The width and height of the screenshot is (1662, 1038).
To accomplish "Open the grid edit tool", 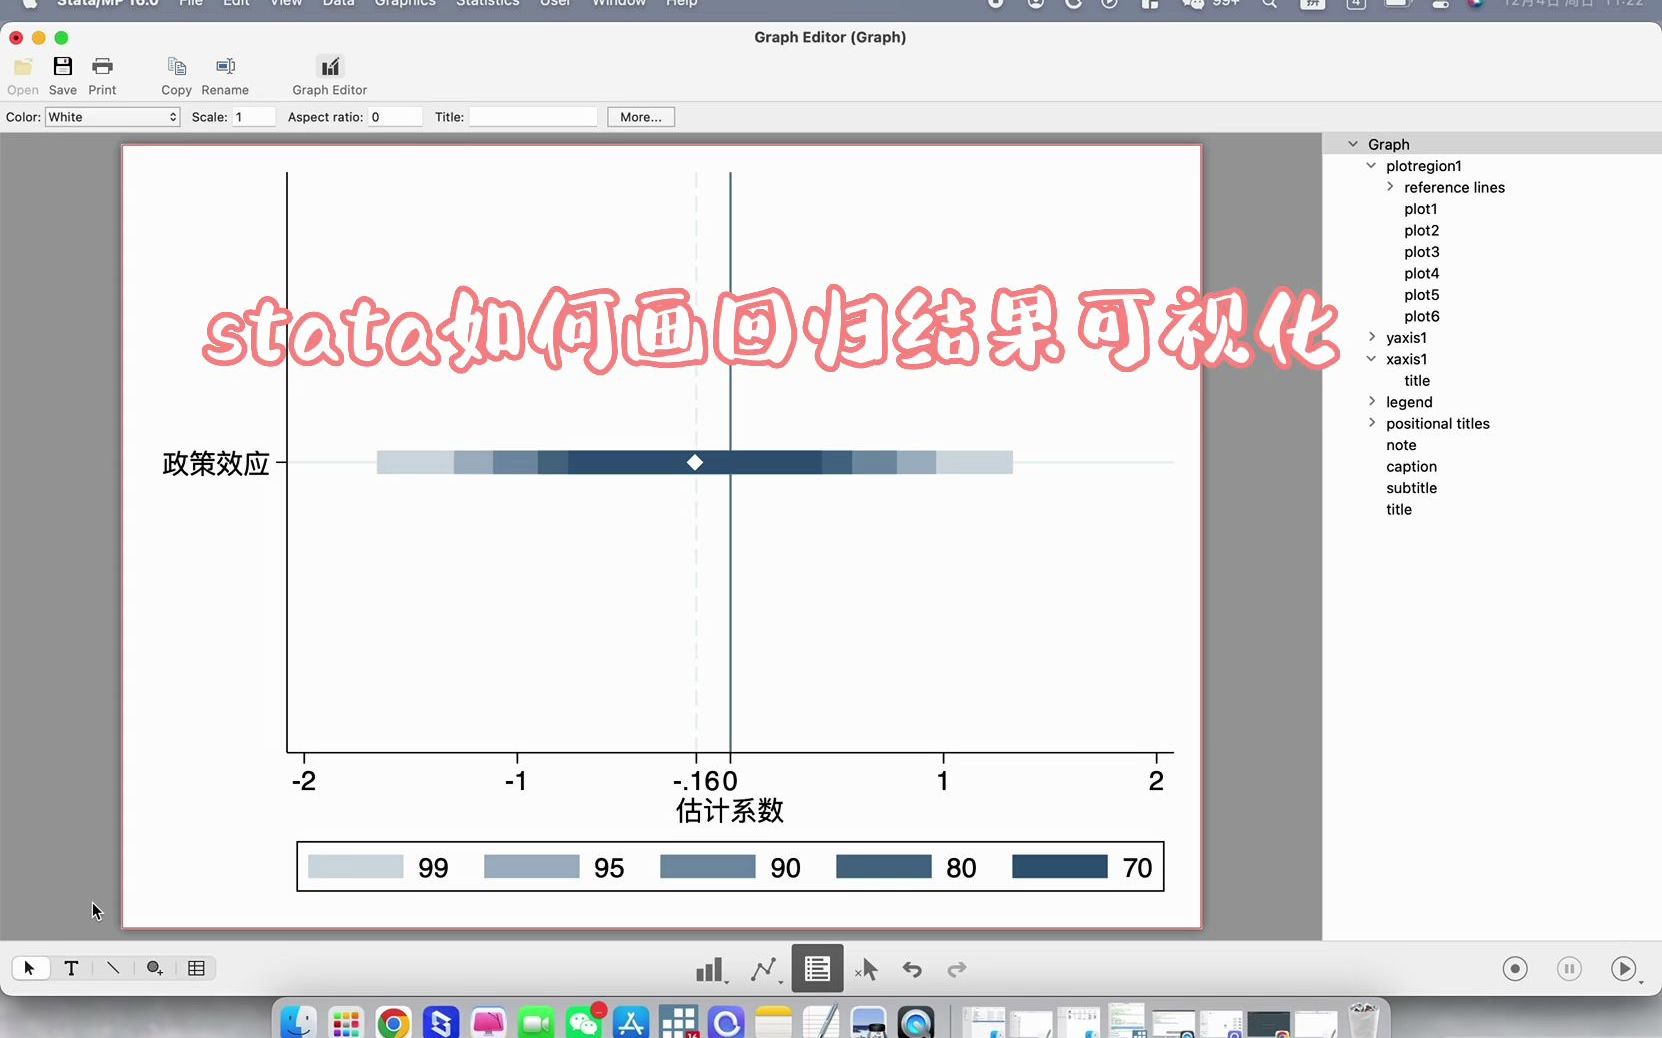I will click(196, 968).
